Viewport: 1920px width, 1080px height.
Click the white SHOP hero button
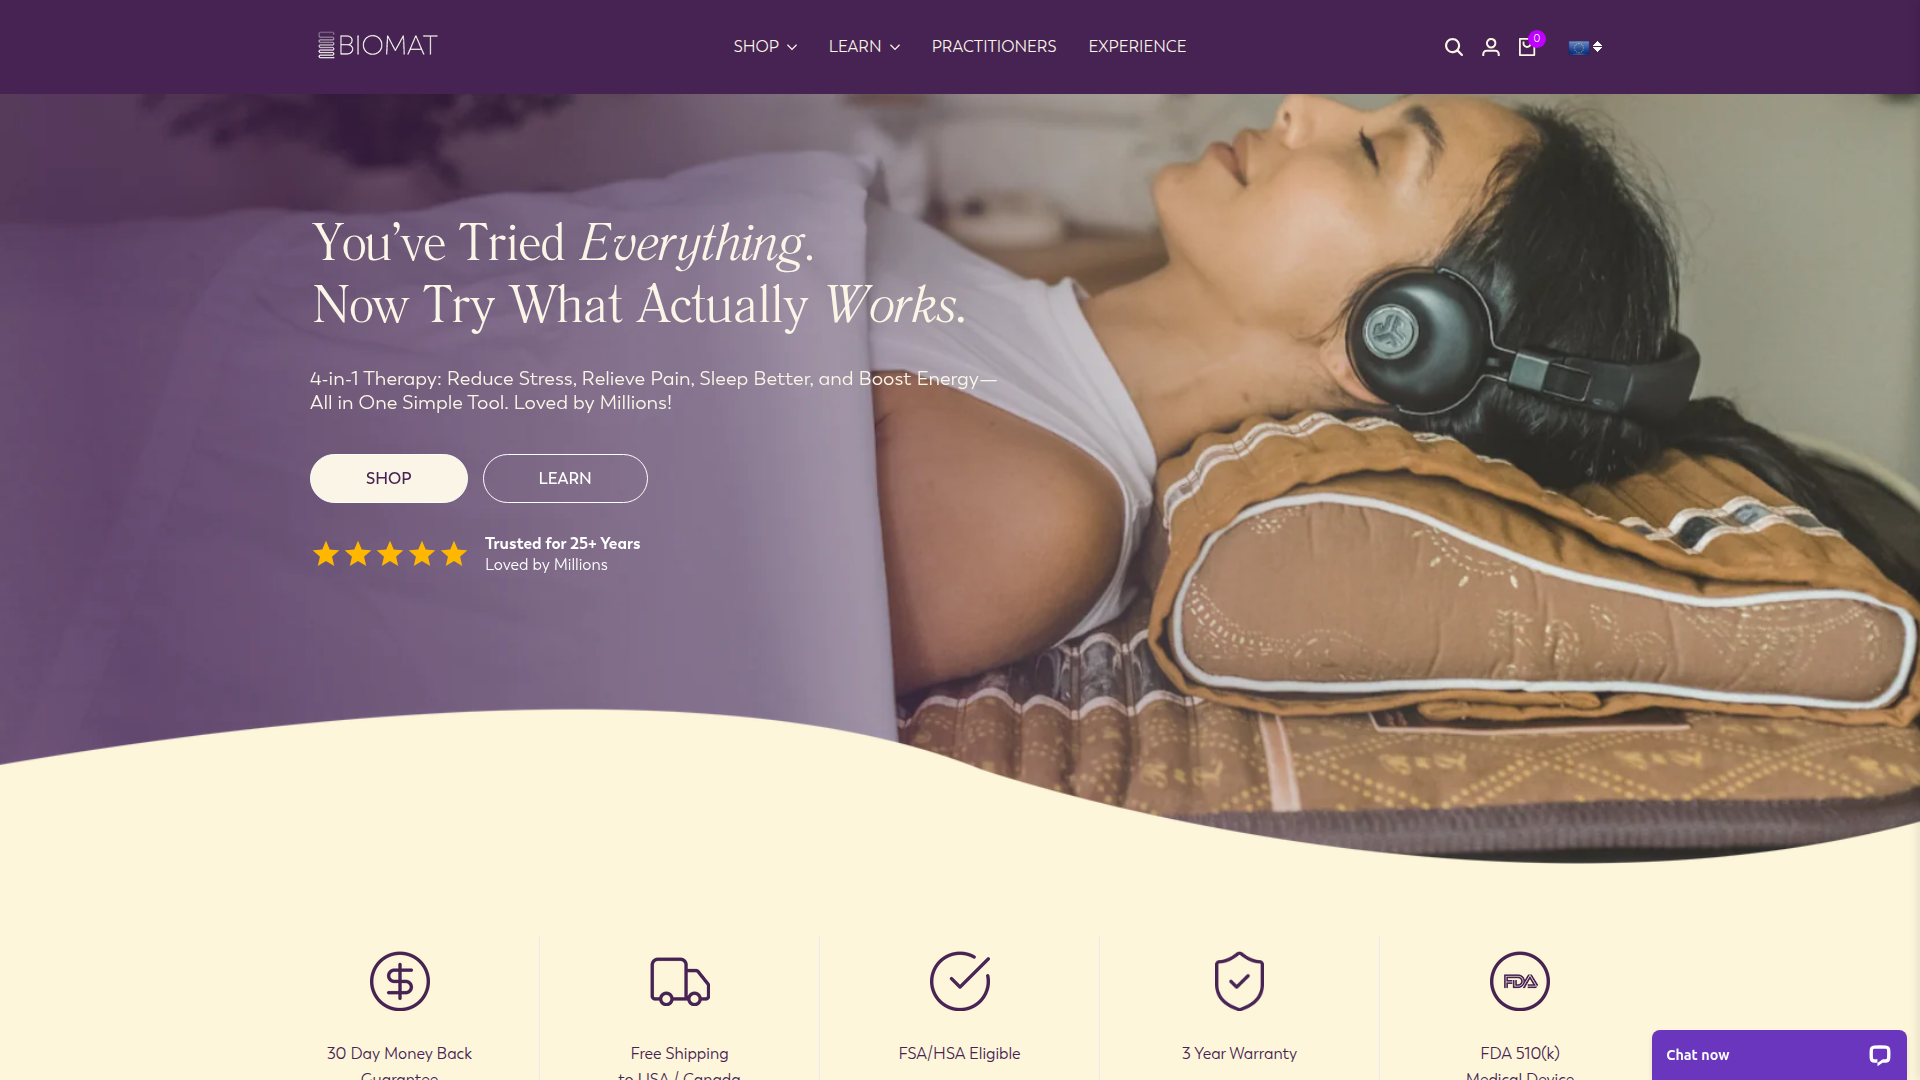389,479
